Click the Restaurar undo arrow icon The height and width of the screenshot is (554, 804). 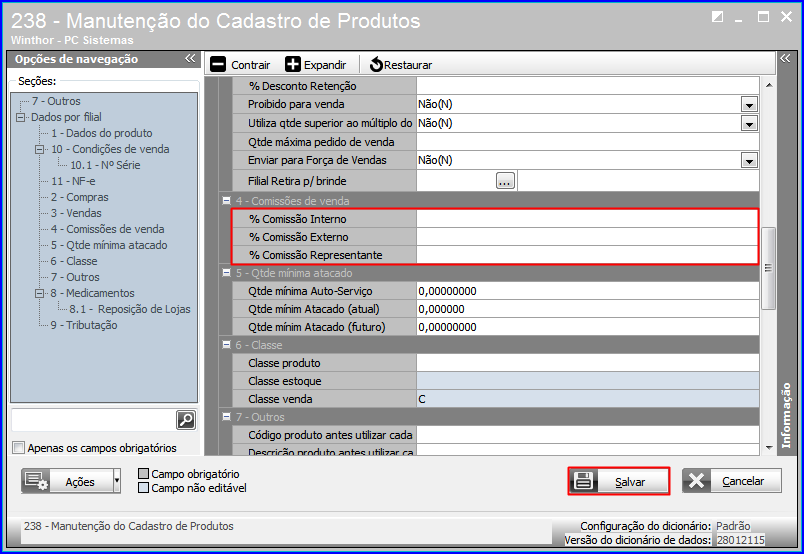click(x=376, y=65)
